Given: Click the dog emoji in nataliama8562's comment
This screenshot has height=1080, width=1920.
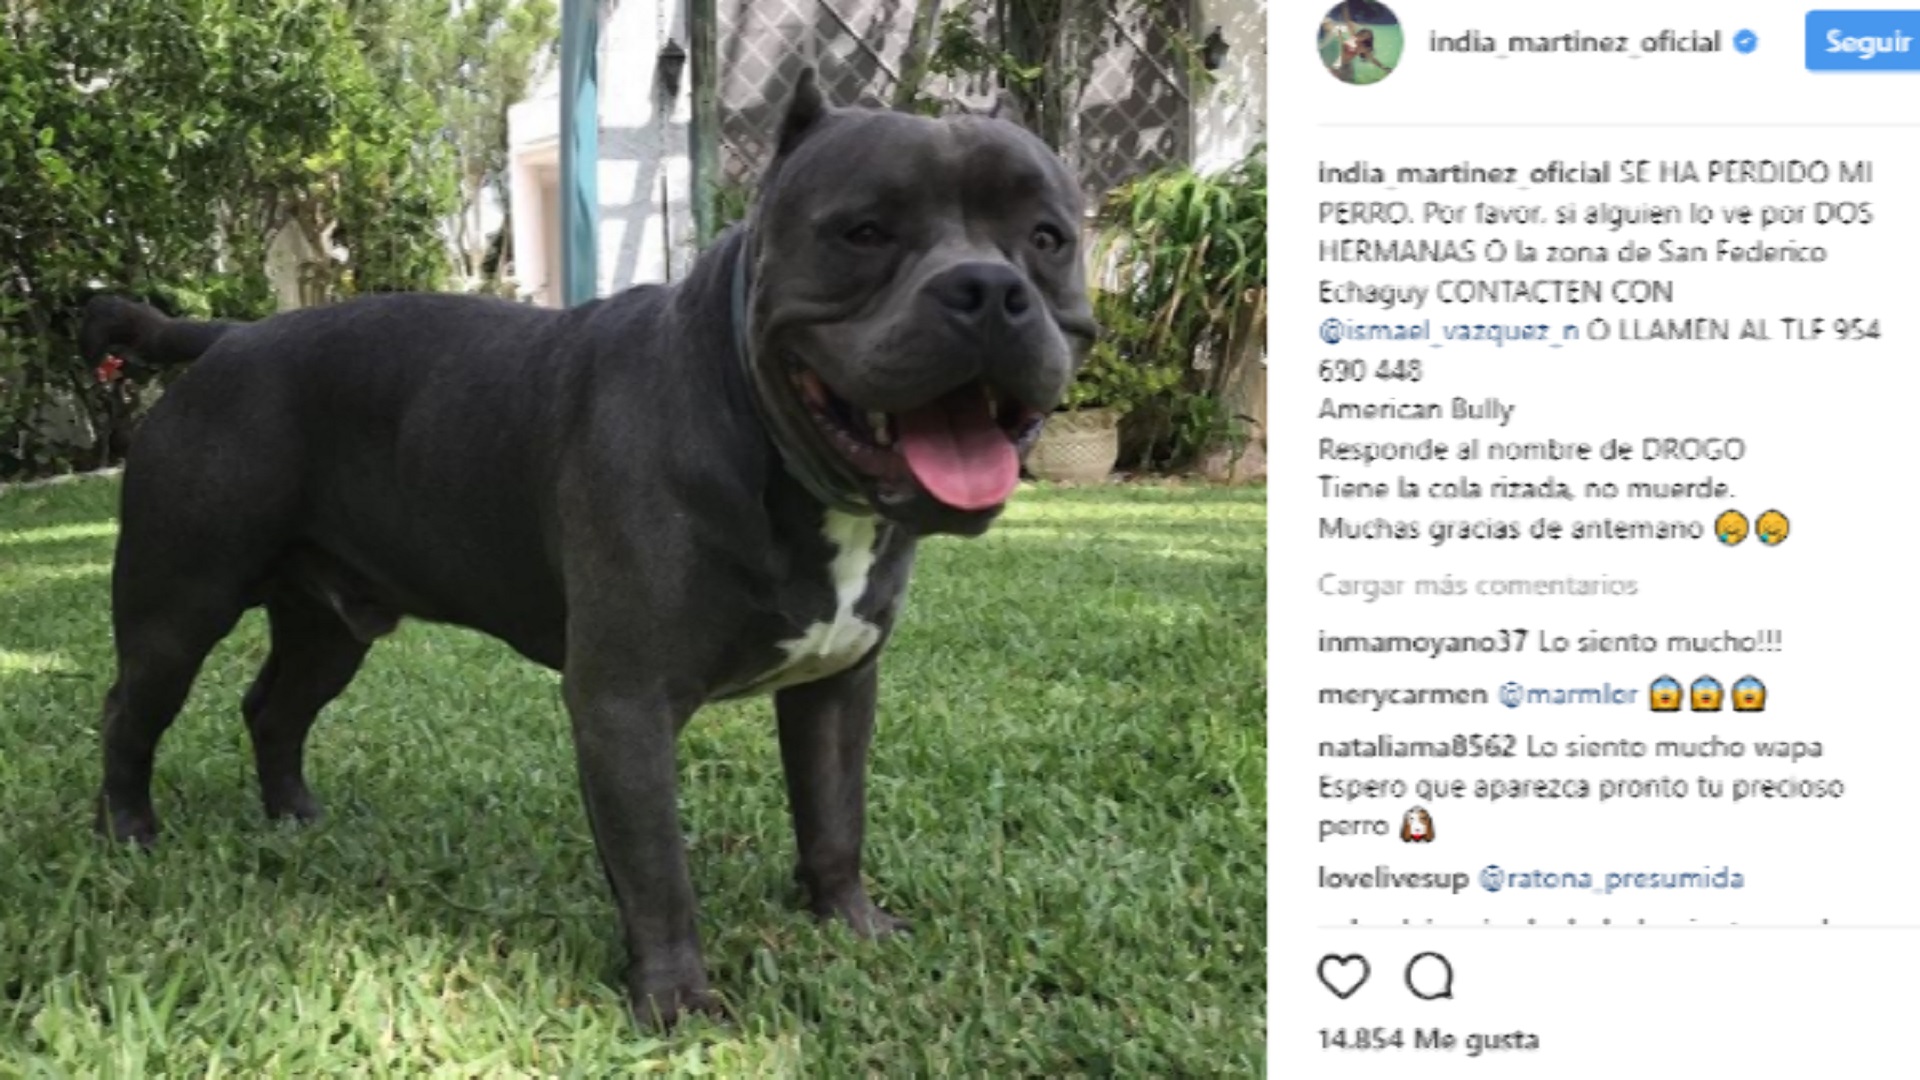Looking at the screenshot, I should [1416, 826].
